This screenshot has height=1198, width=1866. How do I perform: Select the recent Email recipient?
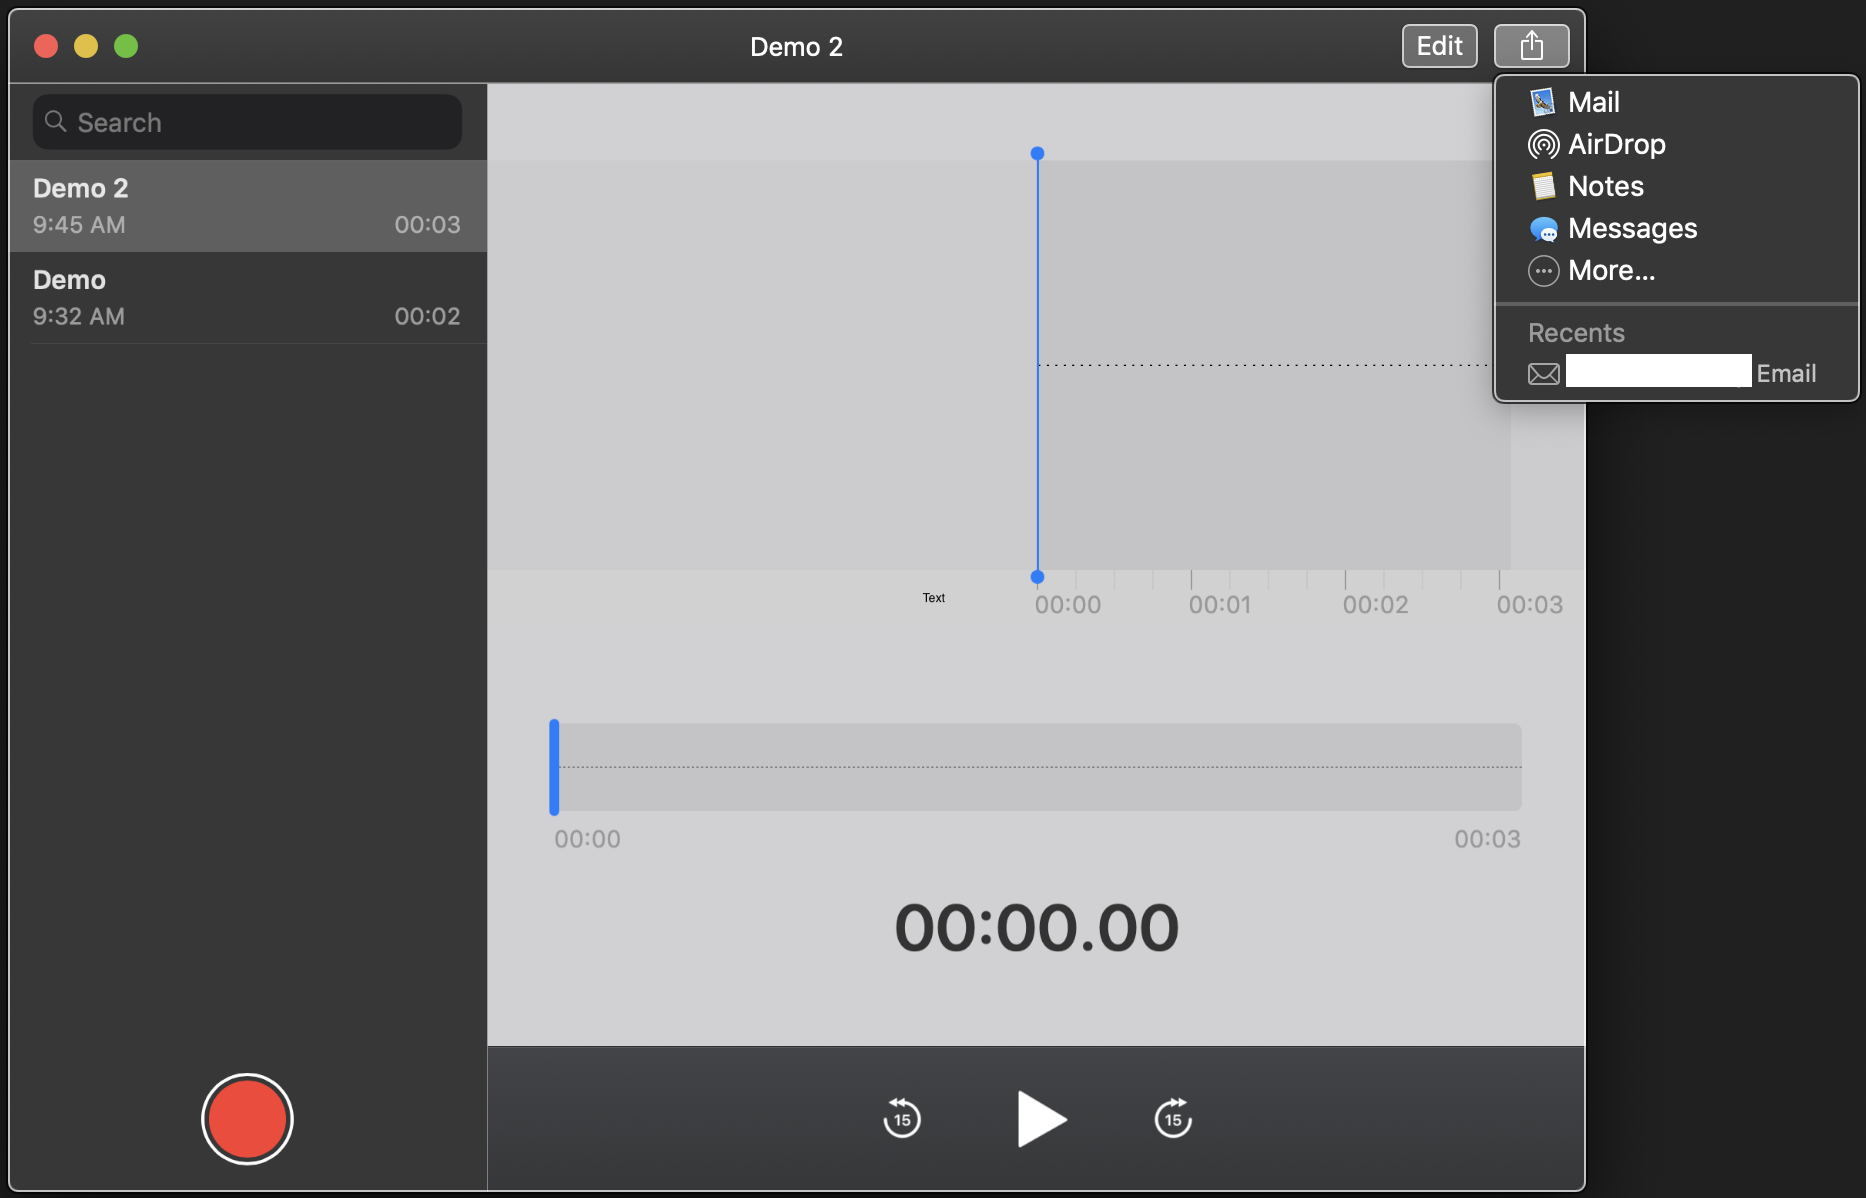click(1676, 373)
